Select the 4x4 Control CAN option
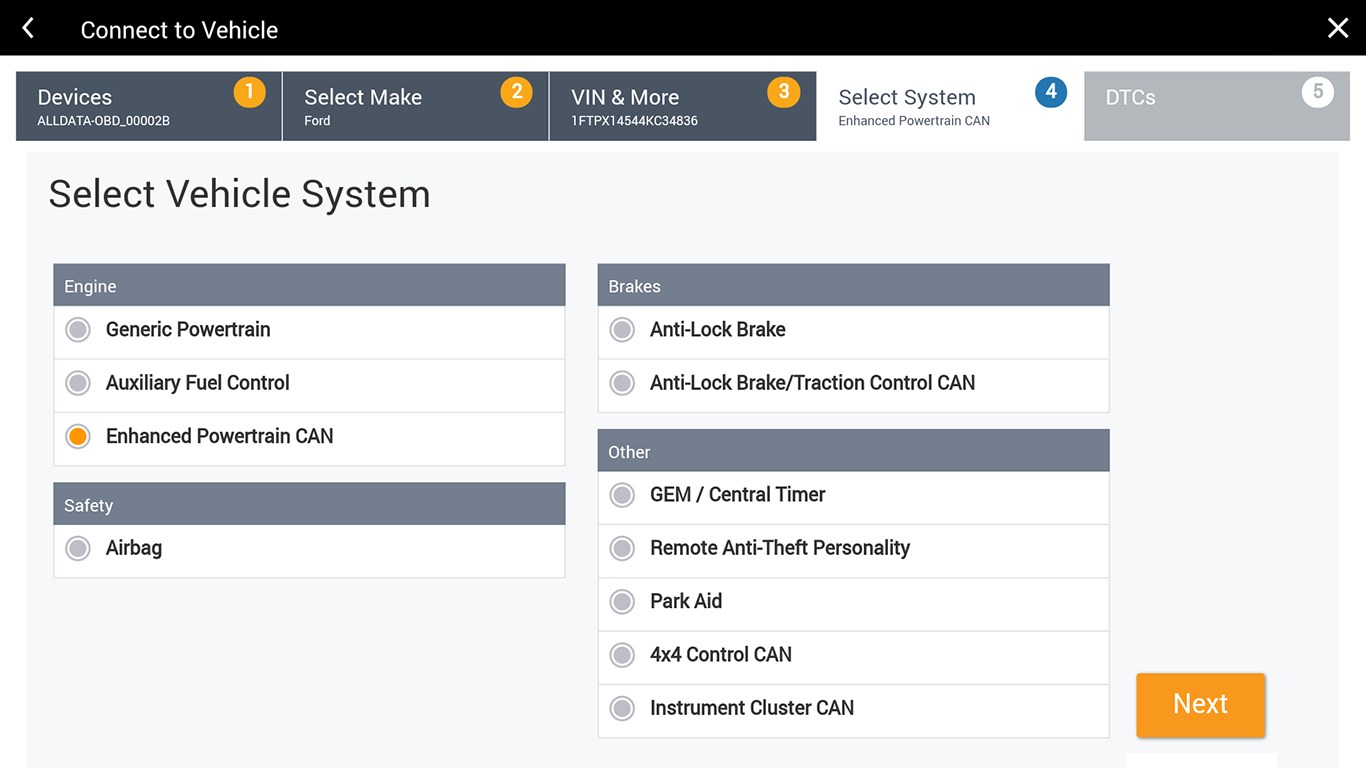This screenshot has height=768, width=1366. coord(622,655)
